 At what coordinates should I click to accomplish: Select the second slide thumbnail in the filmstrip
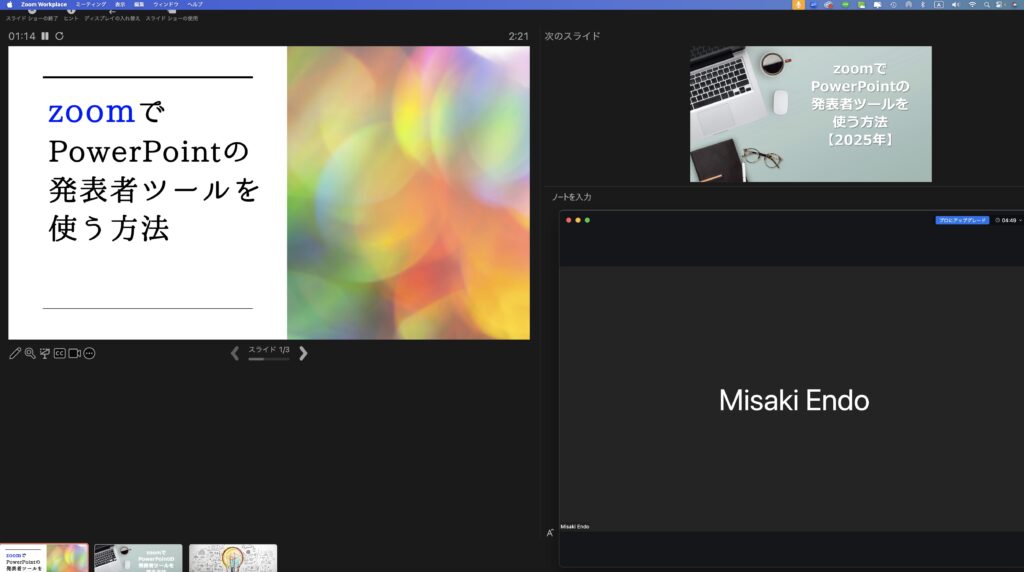click(138, 558)
